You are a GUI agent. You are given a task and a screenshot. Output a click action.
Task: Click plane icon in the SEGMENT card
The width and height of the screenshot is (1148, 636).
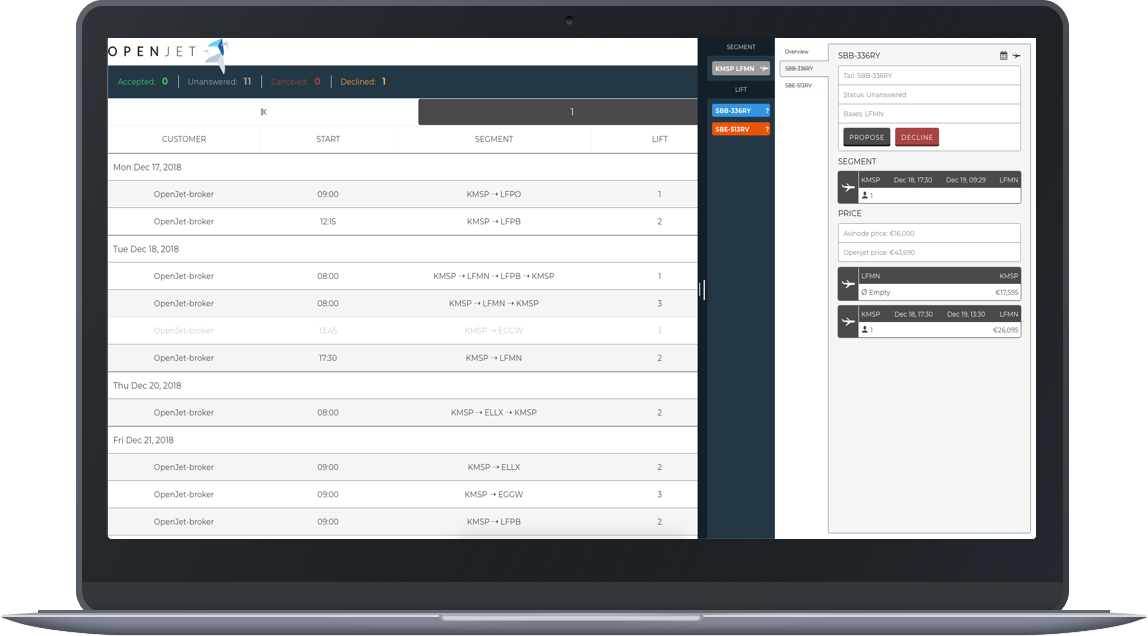(848, 188)
